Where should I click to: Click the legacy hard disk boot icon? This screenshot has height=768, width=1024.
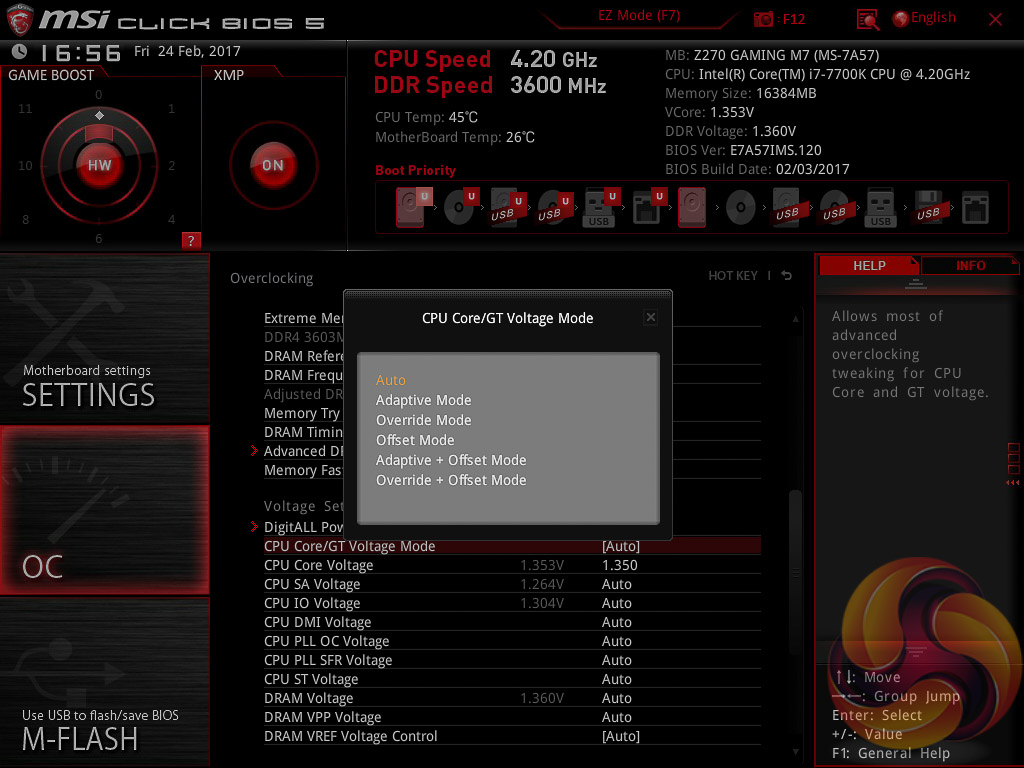(692, 207)
